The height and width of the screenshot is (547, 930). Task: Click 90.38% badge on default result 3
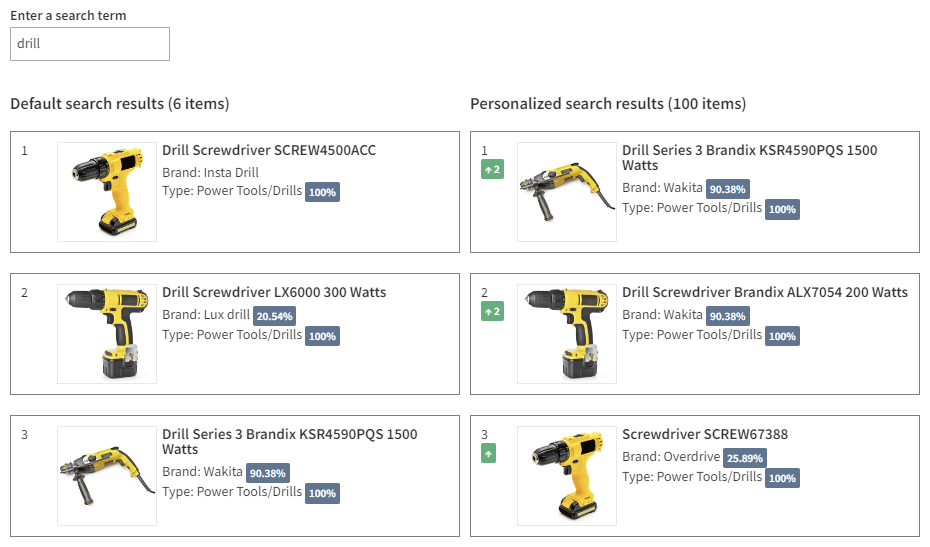pyautogui.click(x=268, y=473)
